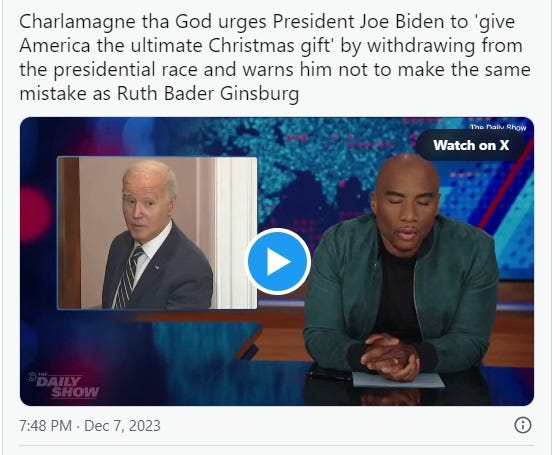Open the tweet info icon
This screenshot has height=455, width=553.
pyautogui.click(x=523, y=425)
